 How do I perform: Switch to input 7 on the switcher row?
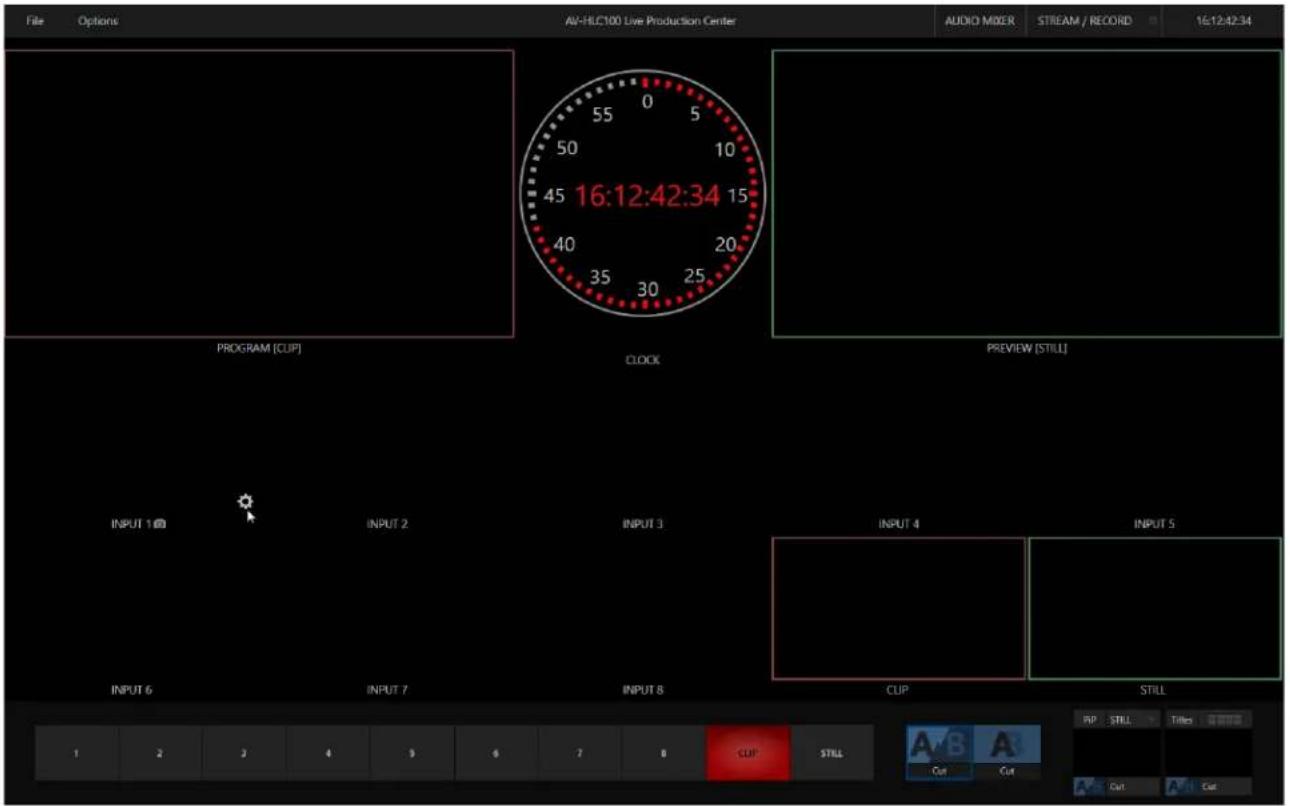pyautogui.click(x=581, y=753)
